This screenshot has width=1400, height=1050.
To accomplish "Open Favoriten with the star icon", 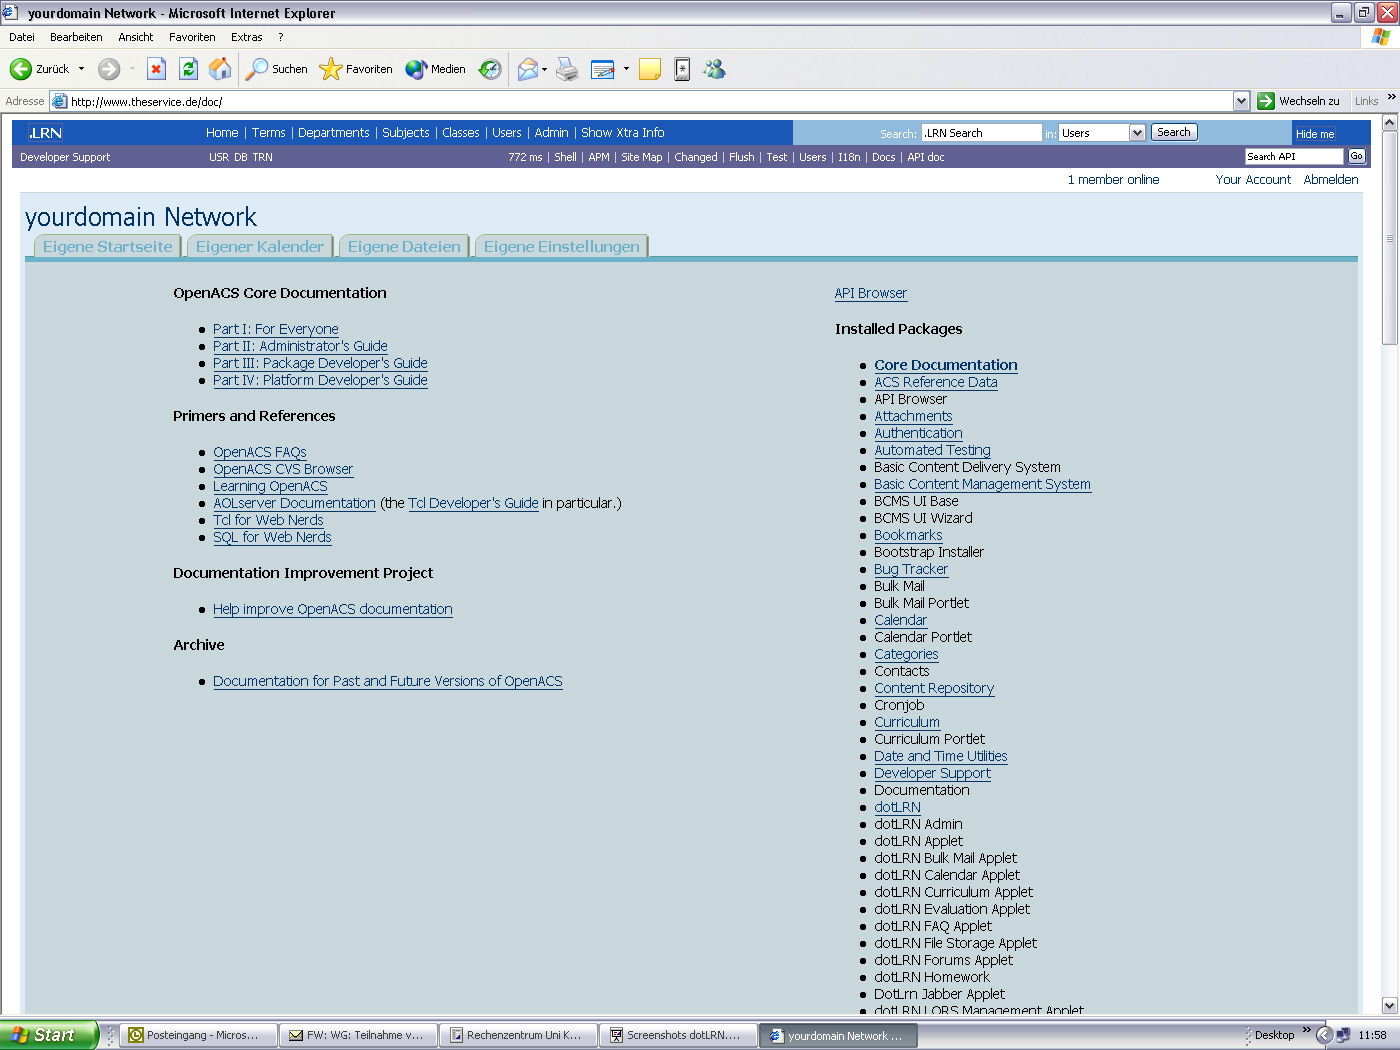I will point(332,69).
